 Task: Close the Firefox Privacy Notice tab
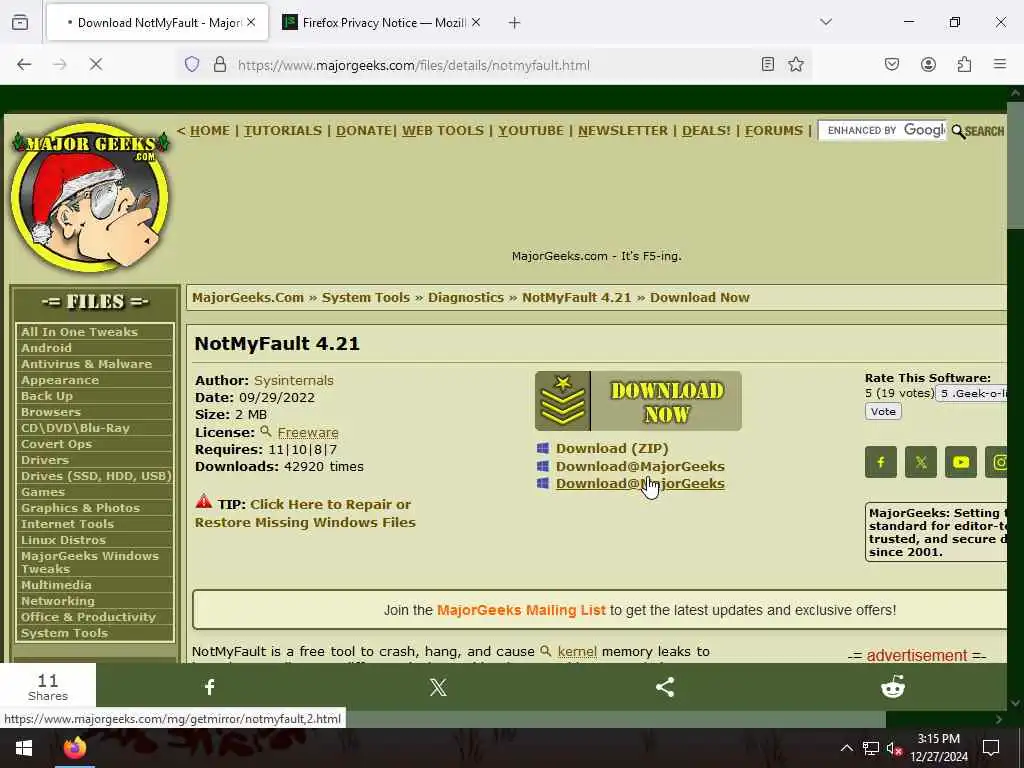point(476,23)
